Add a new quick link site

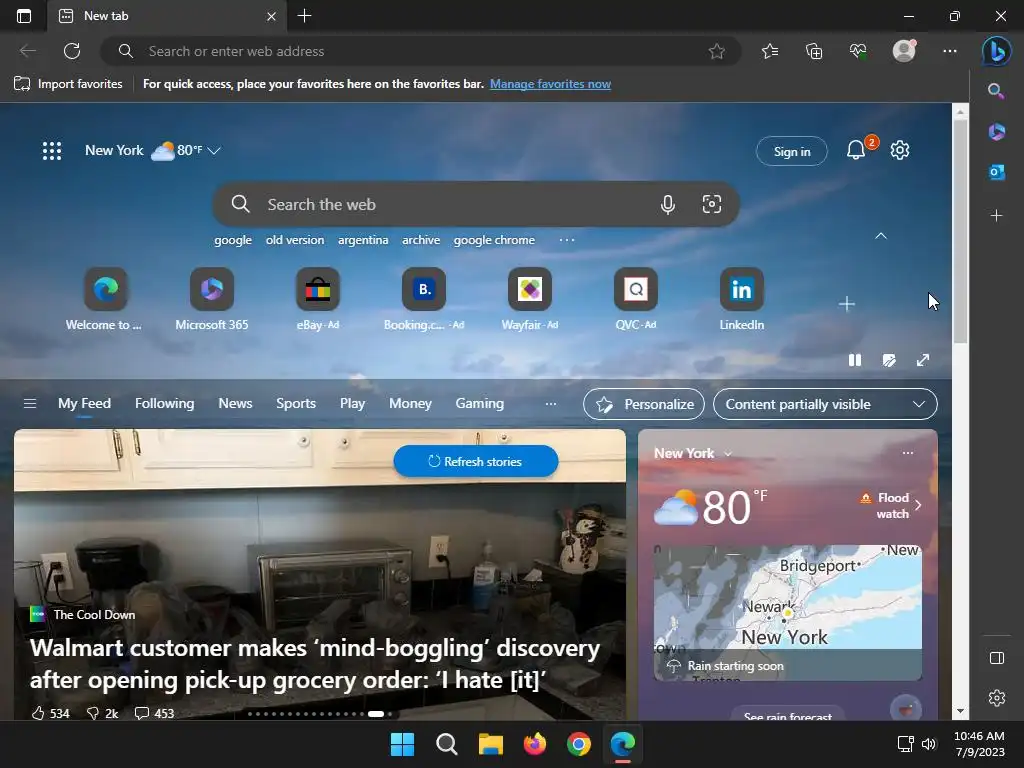click(x=846, y=304)
